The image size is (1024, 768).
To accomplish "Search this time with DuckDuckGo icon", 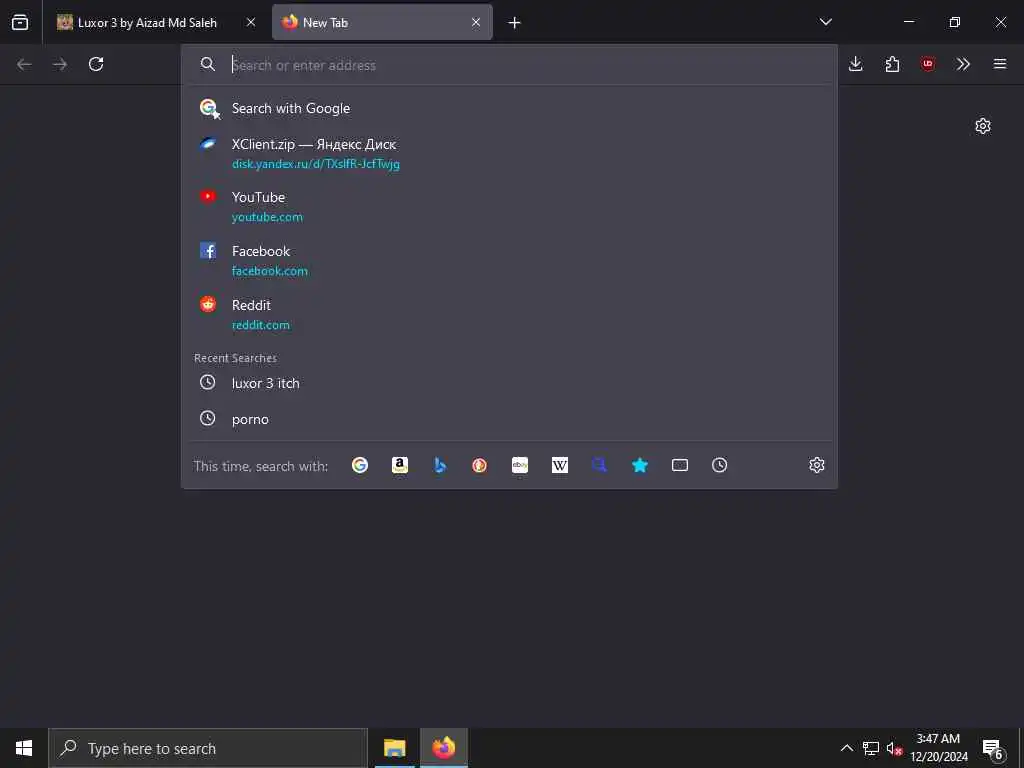I will tap(479, 465).
